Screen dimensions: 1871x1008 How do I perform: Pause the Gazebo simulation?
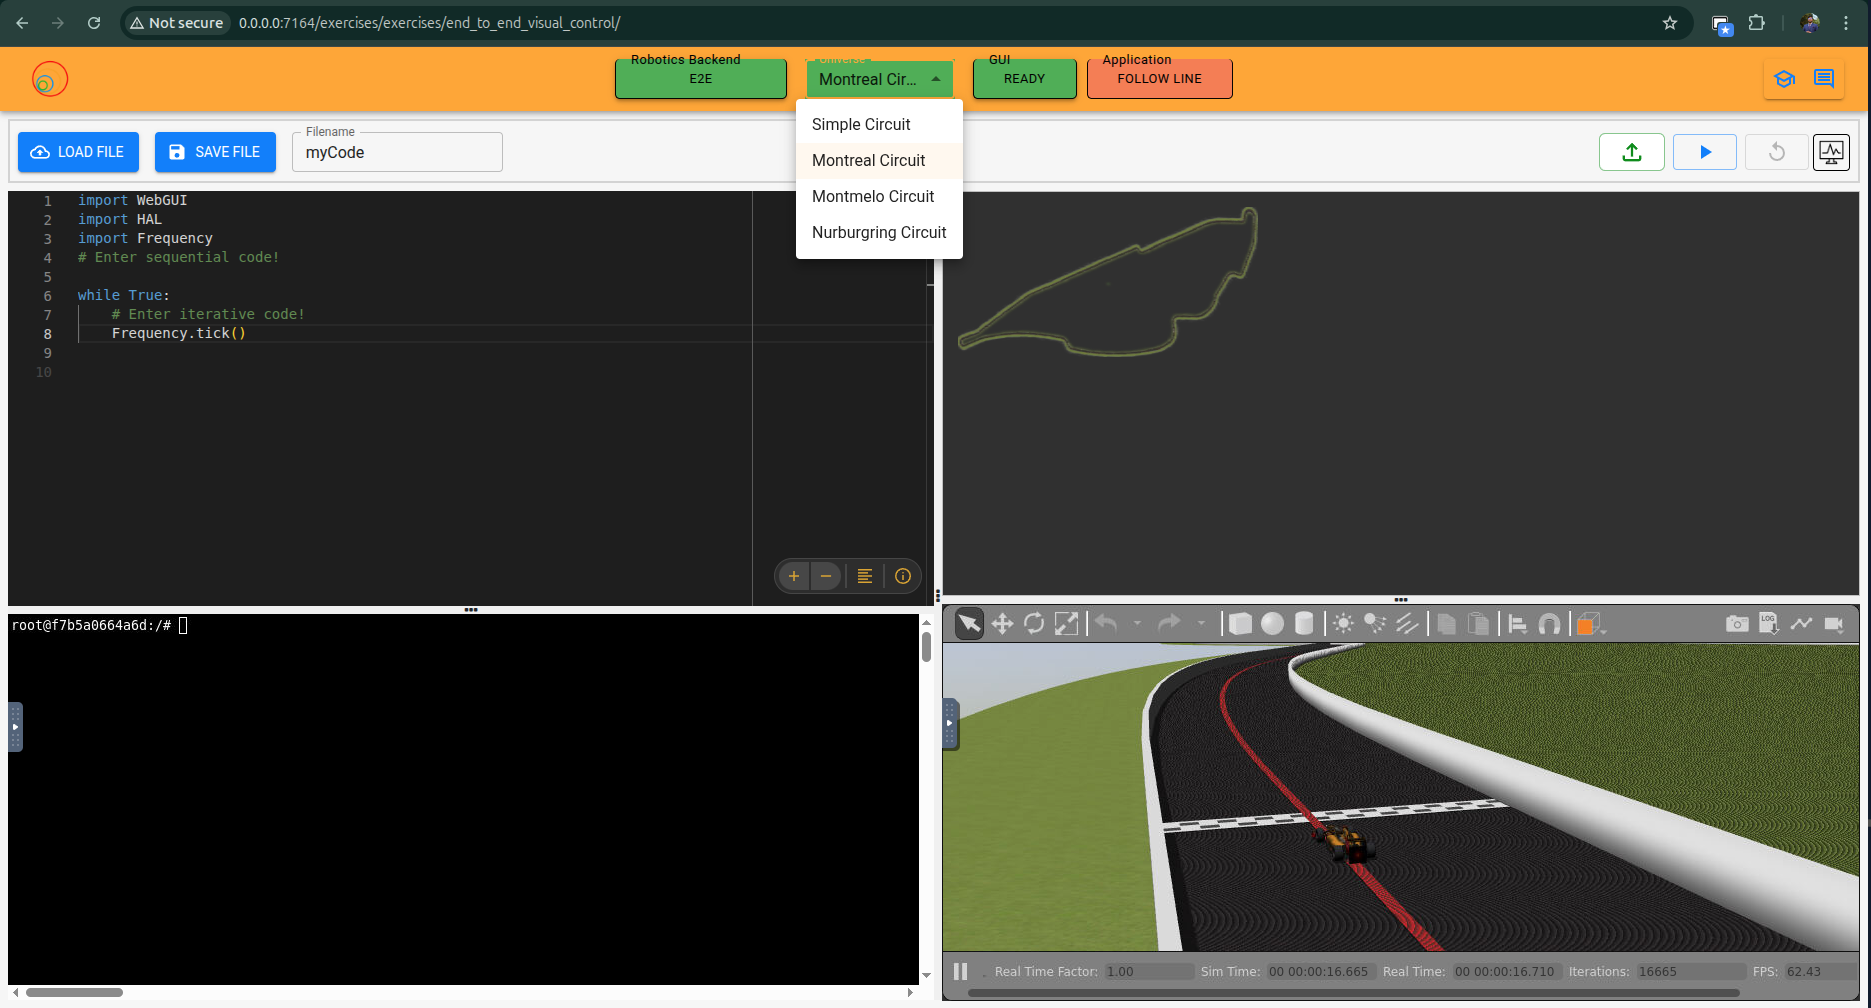(x=960, y=971)
